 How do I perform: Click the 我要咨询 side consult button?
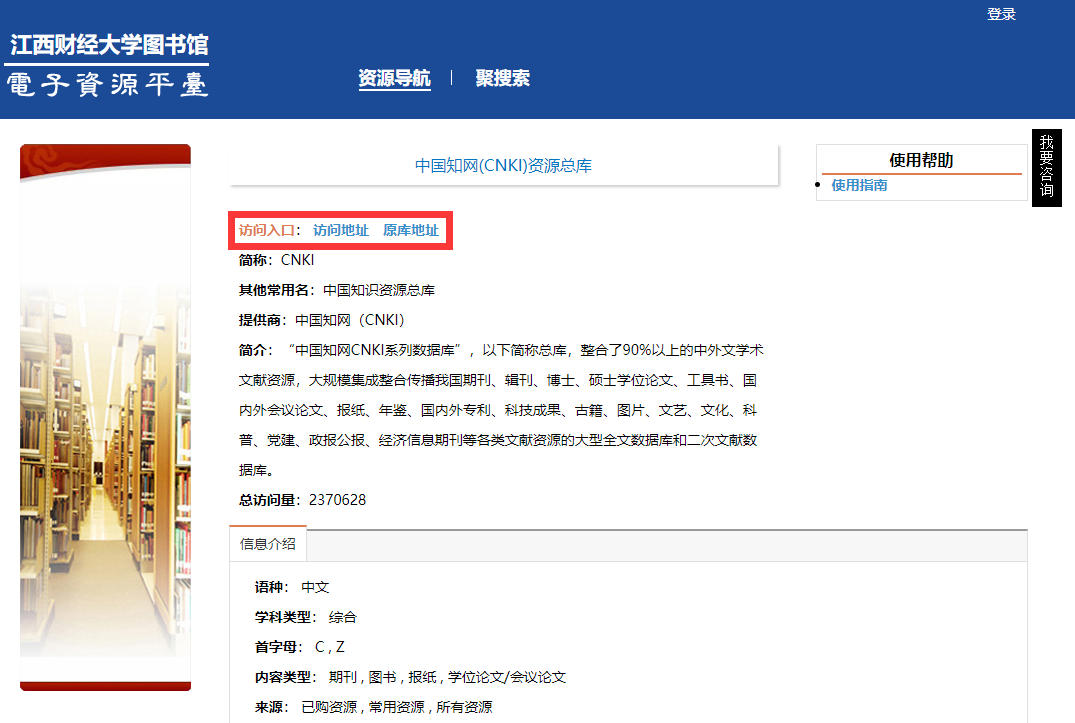tap(1046, 167)
